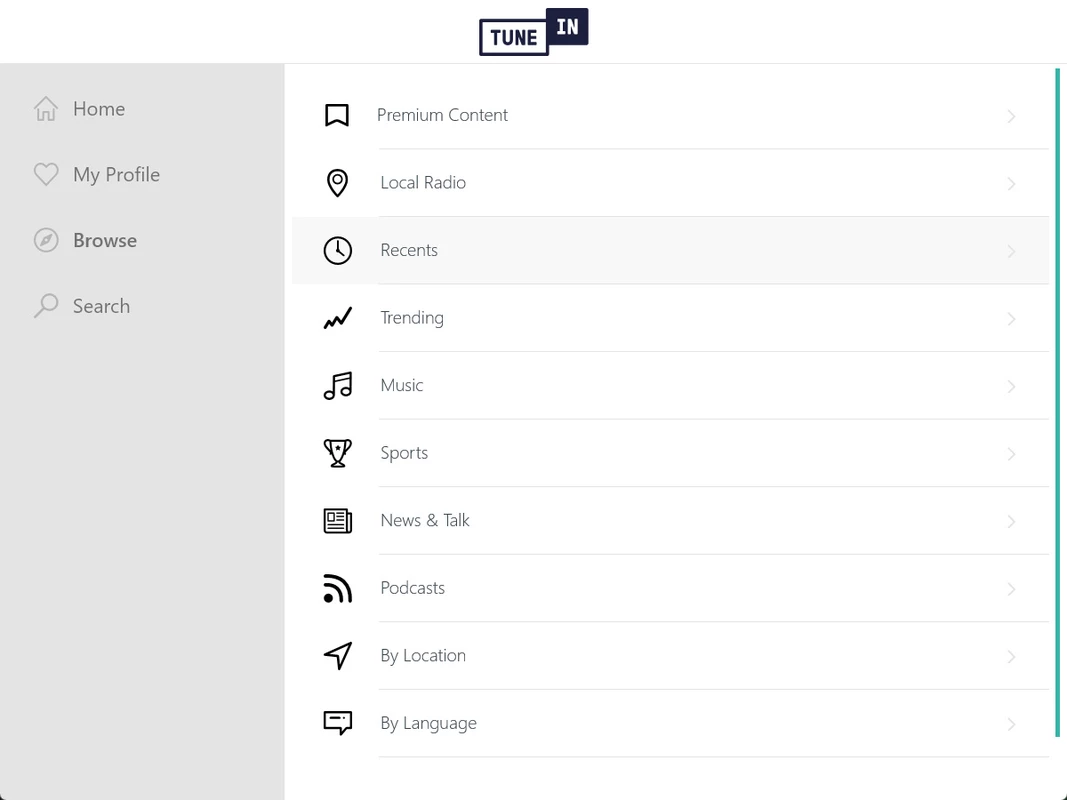Expand By Location chevron
This screenshot has width=1067, height=800.
1011,656
